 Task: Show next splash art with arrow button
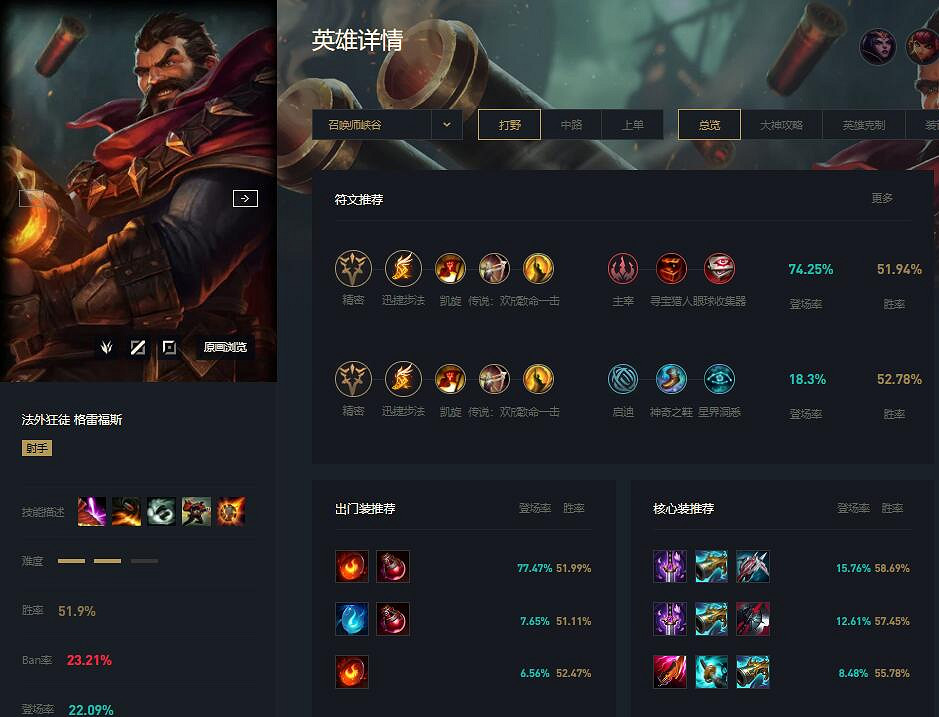click(245, 198)
